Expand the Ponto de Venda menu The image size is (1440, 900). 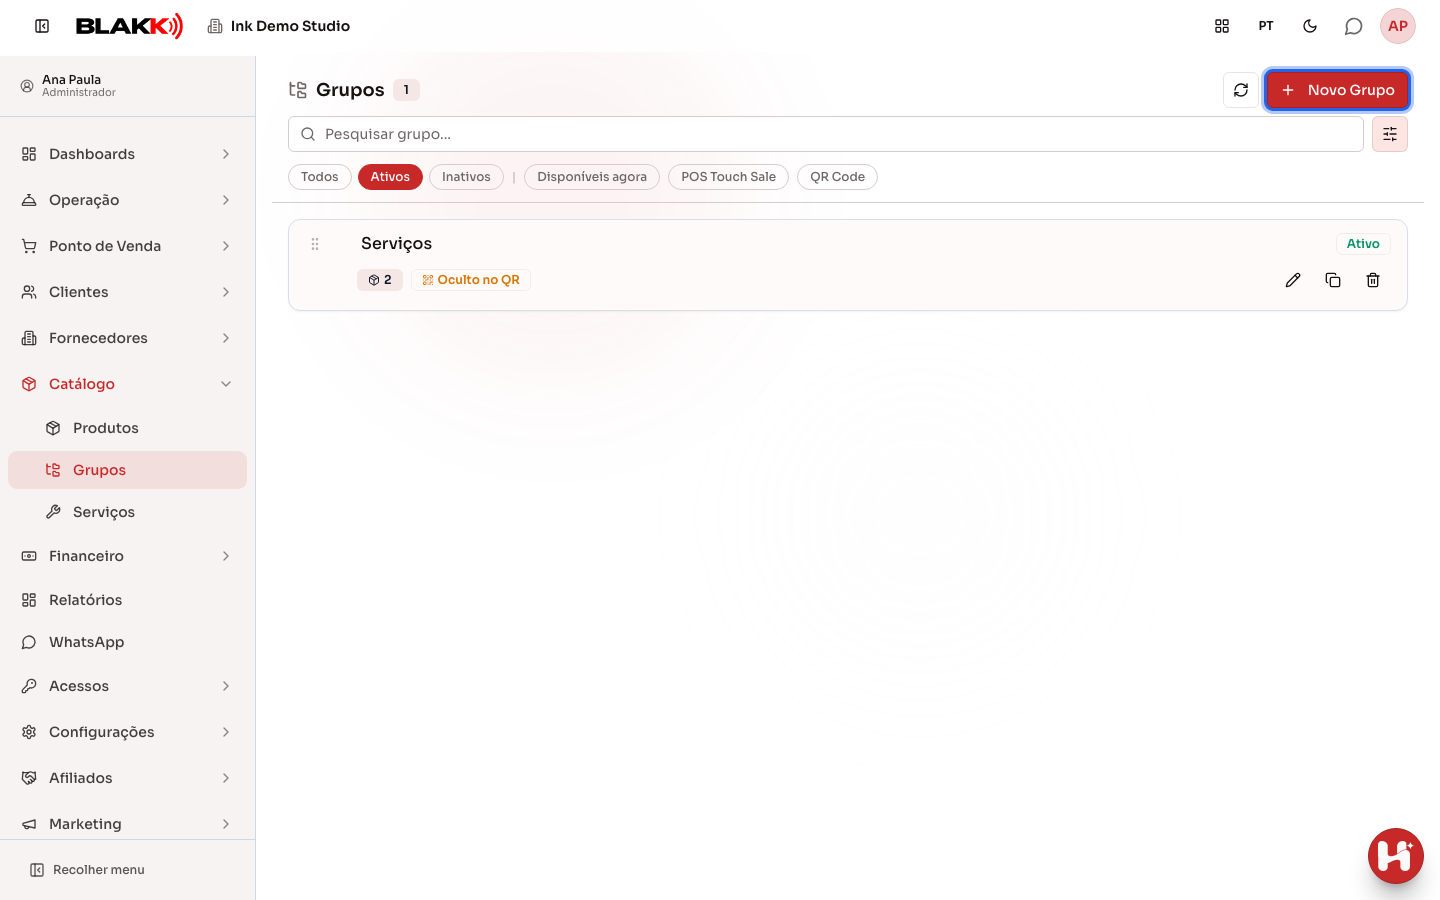tap(127, 246)
